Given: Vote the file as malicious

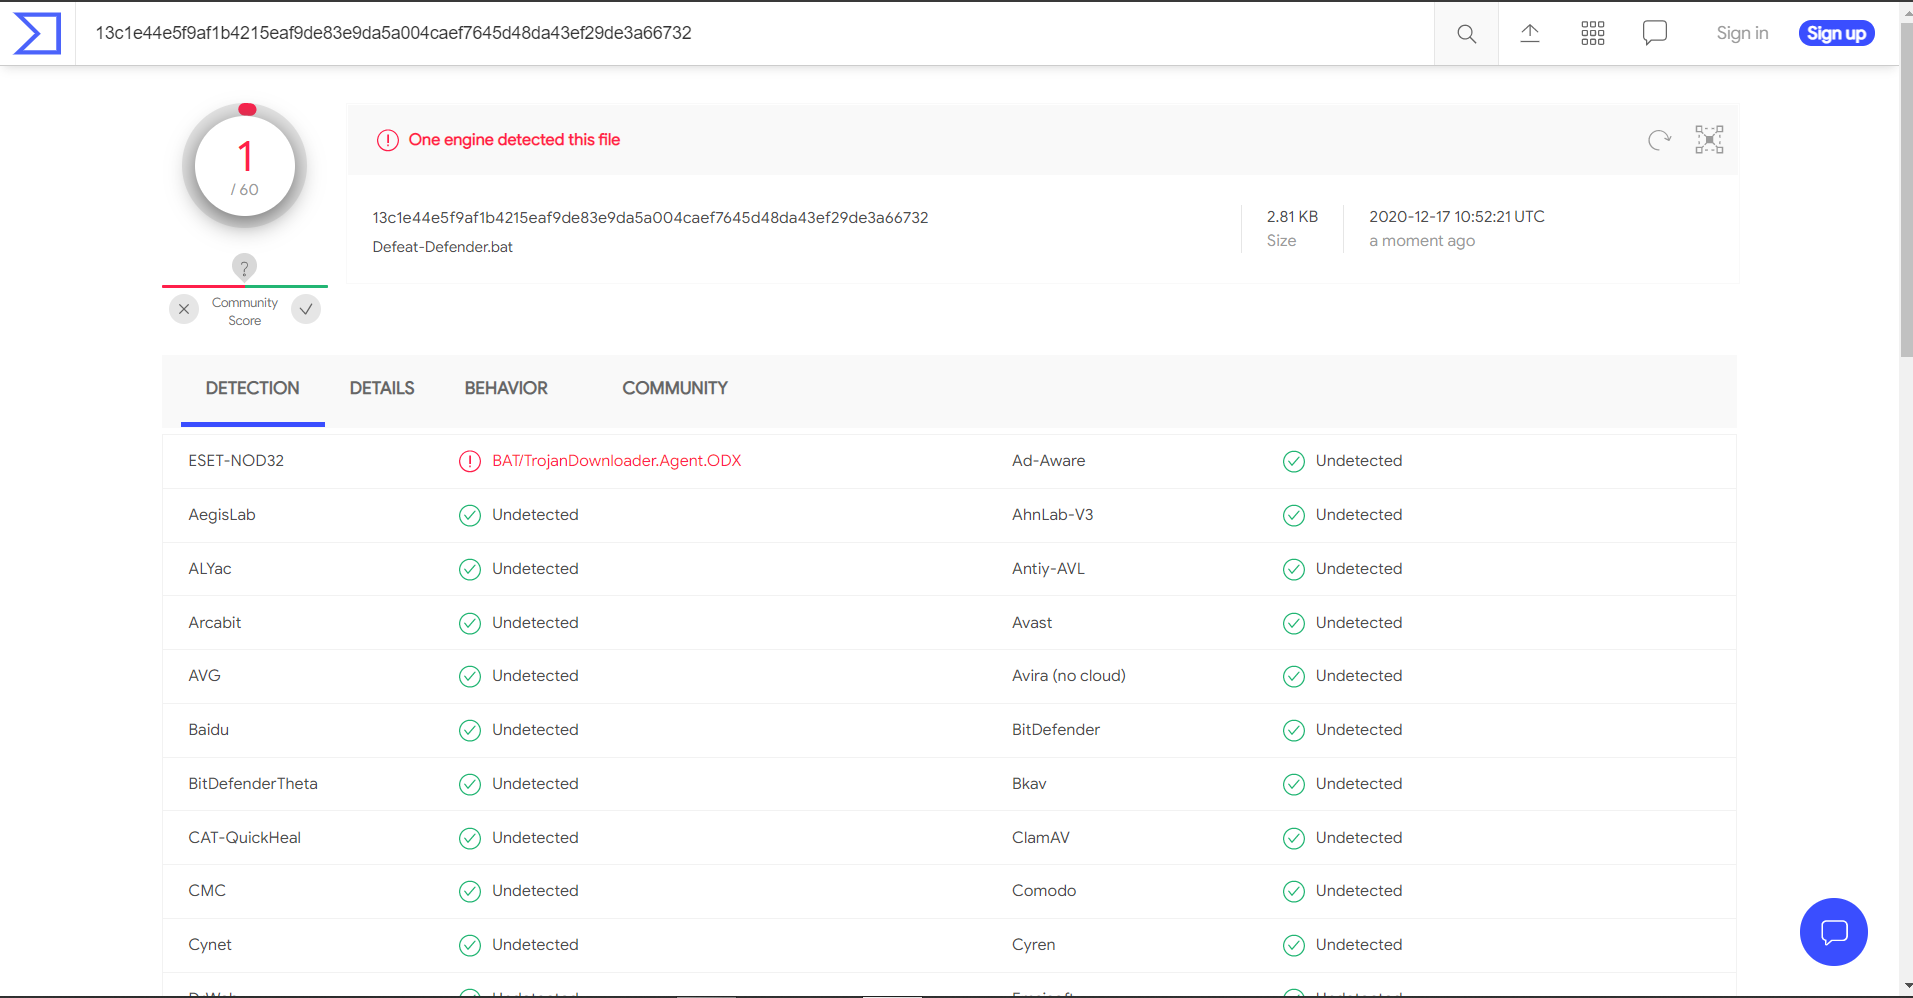Looking at the screenshot, I should click(x=183, y=309).
